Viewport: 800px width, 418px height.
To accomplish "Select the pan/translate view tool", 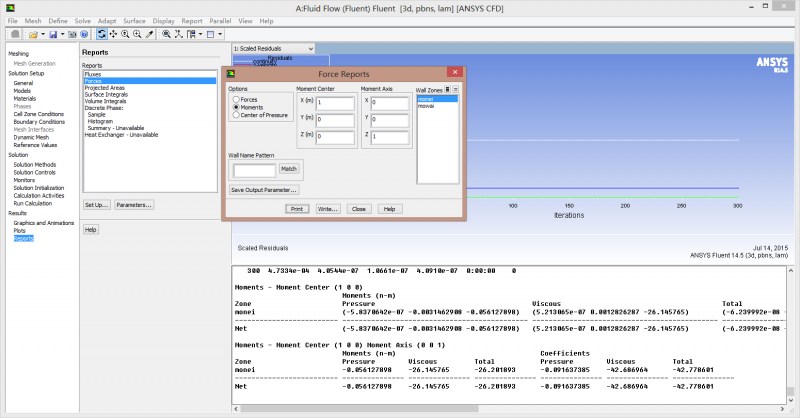I will [113, 34].
